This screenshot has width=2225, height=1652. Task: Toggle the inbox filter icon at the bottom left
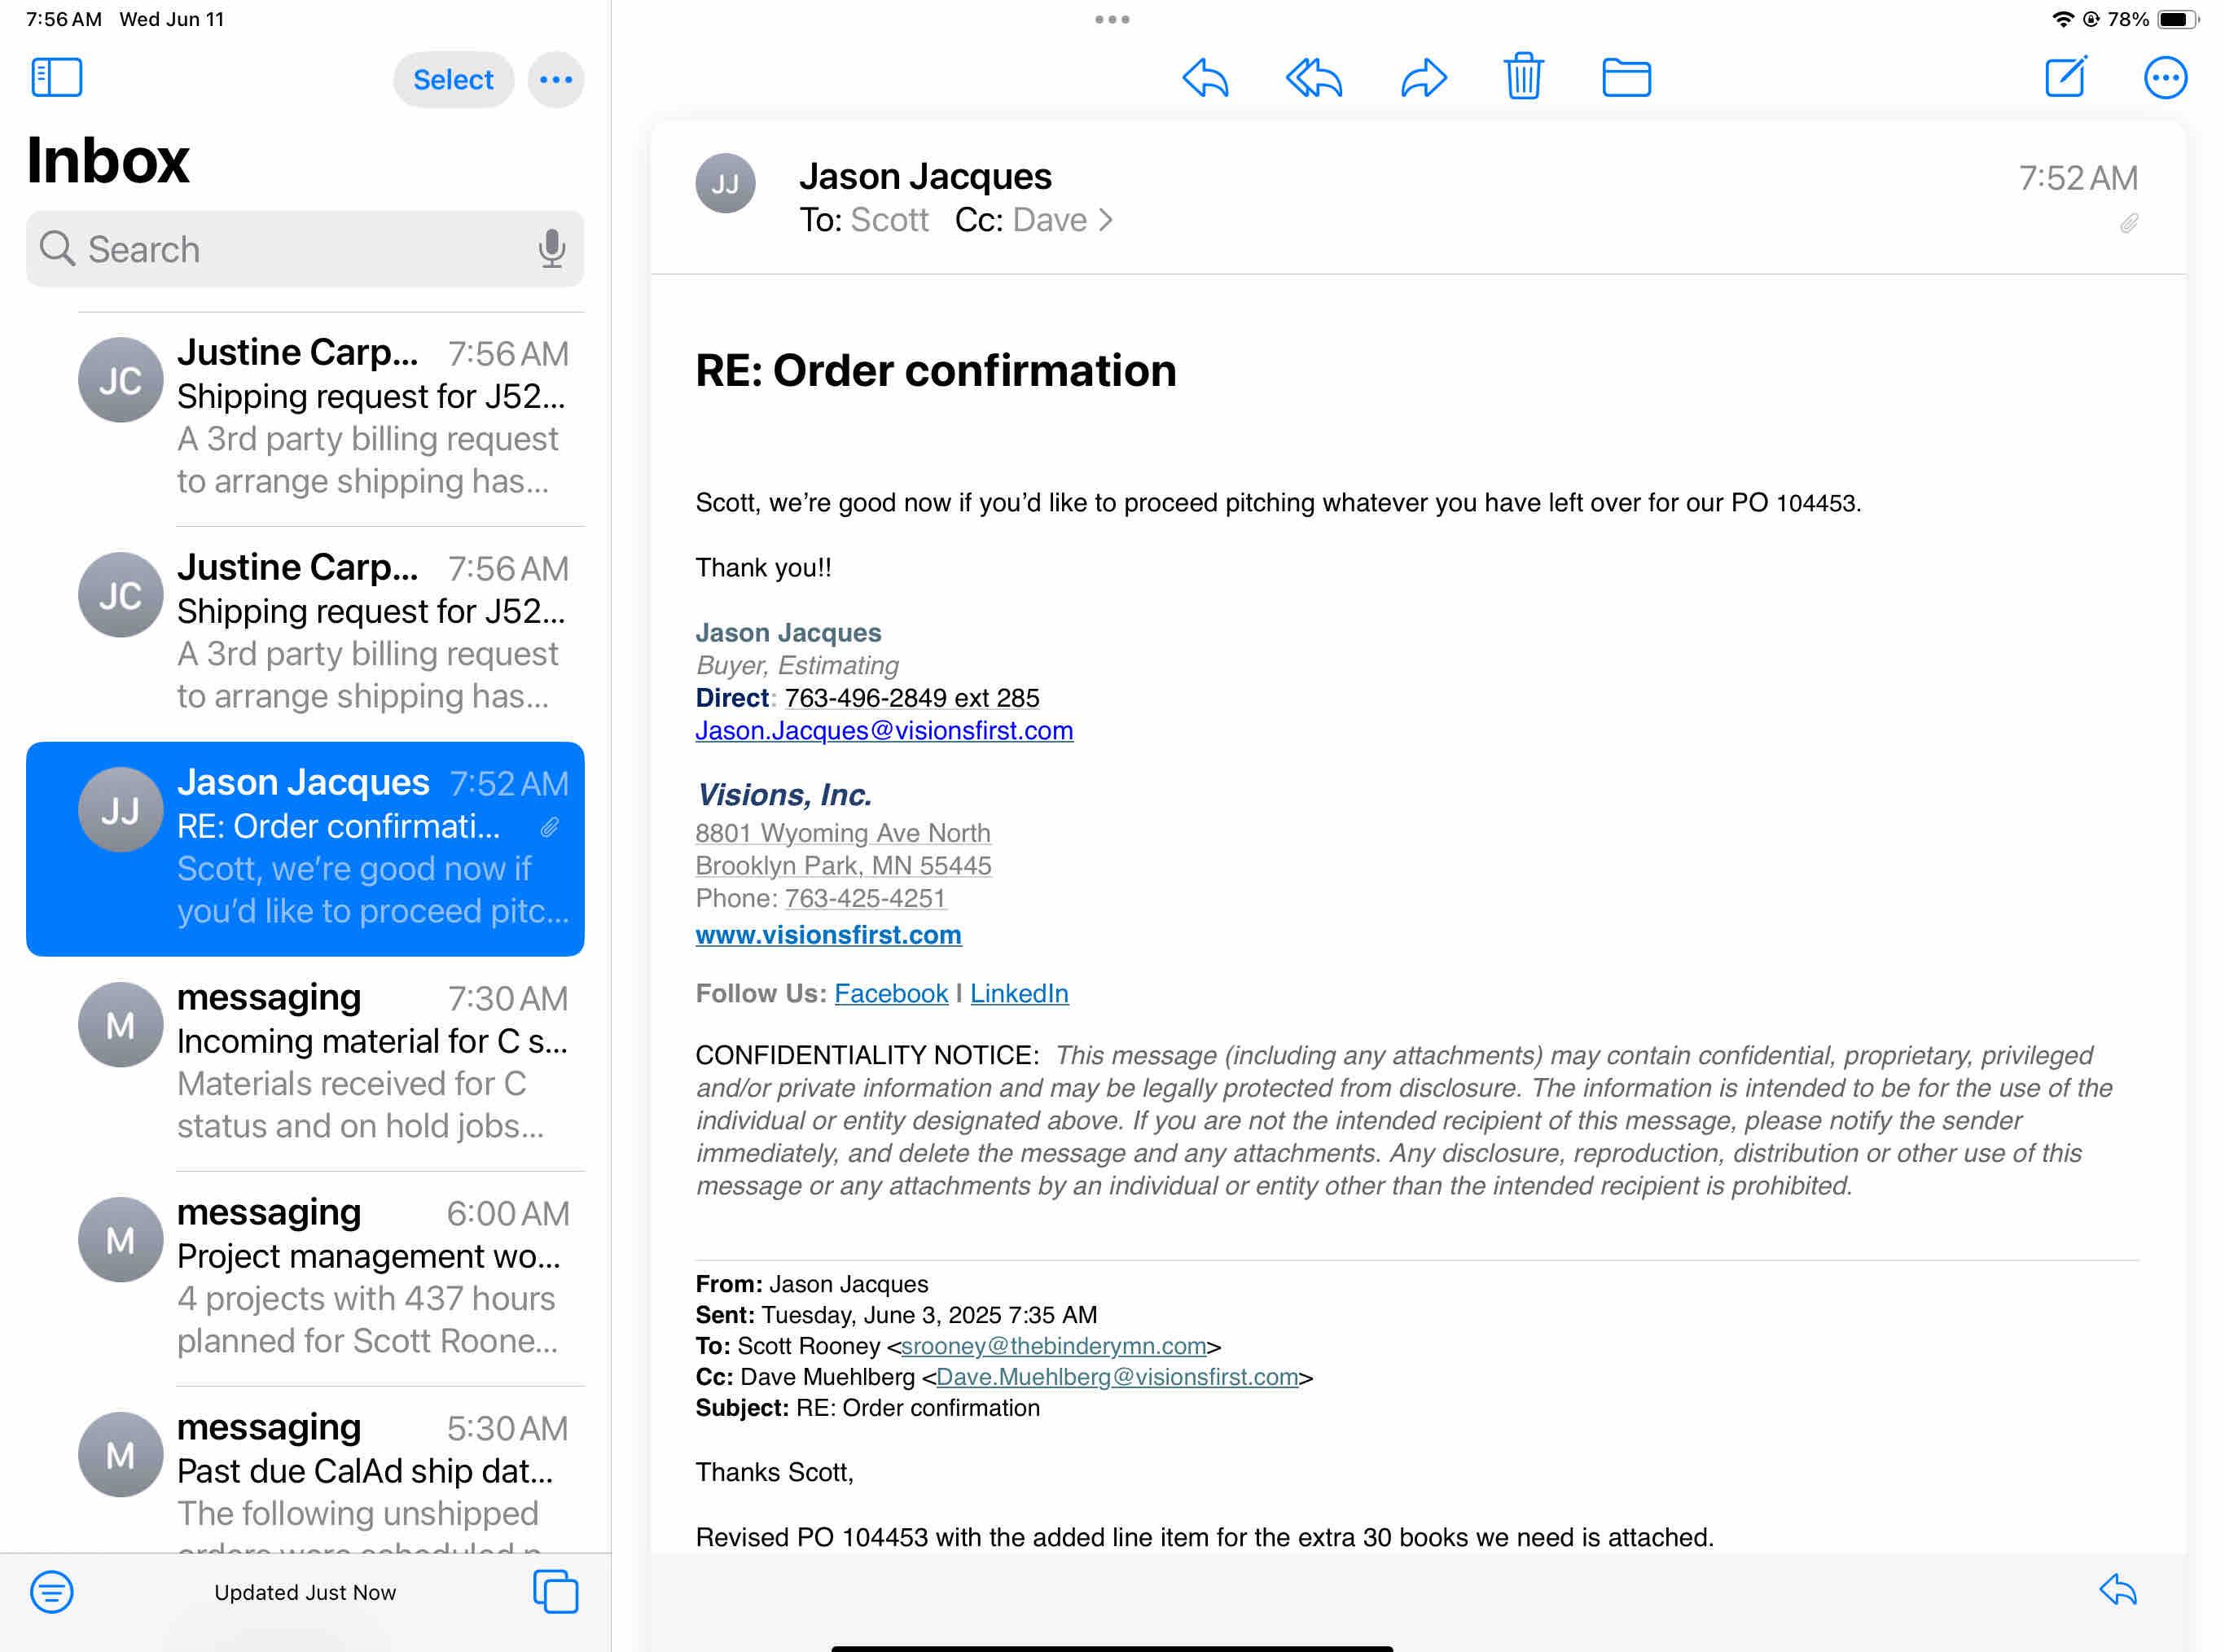click(x=52, y=1591)
